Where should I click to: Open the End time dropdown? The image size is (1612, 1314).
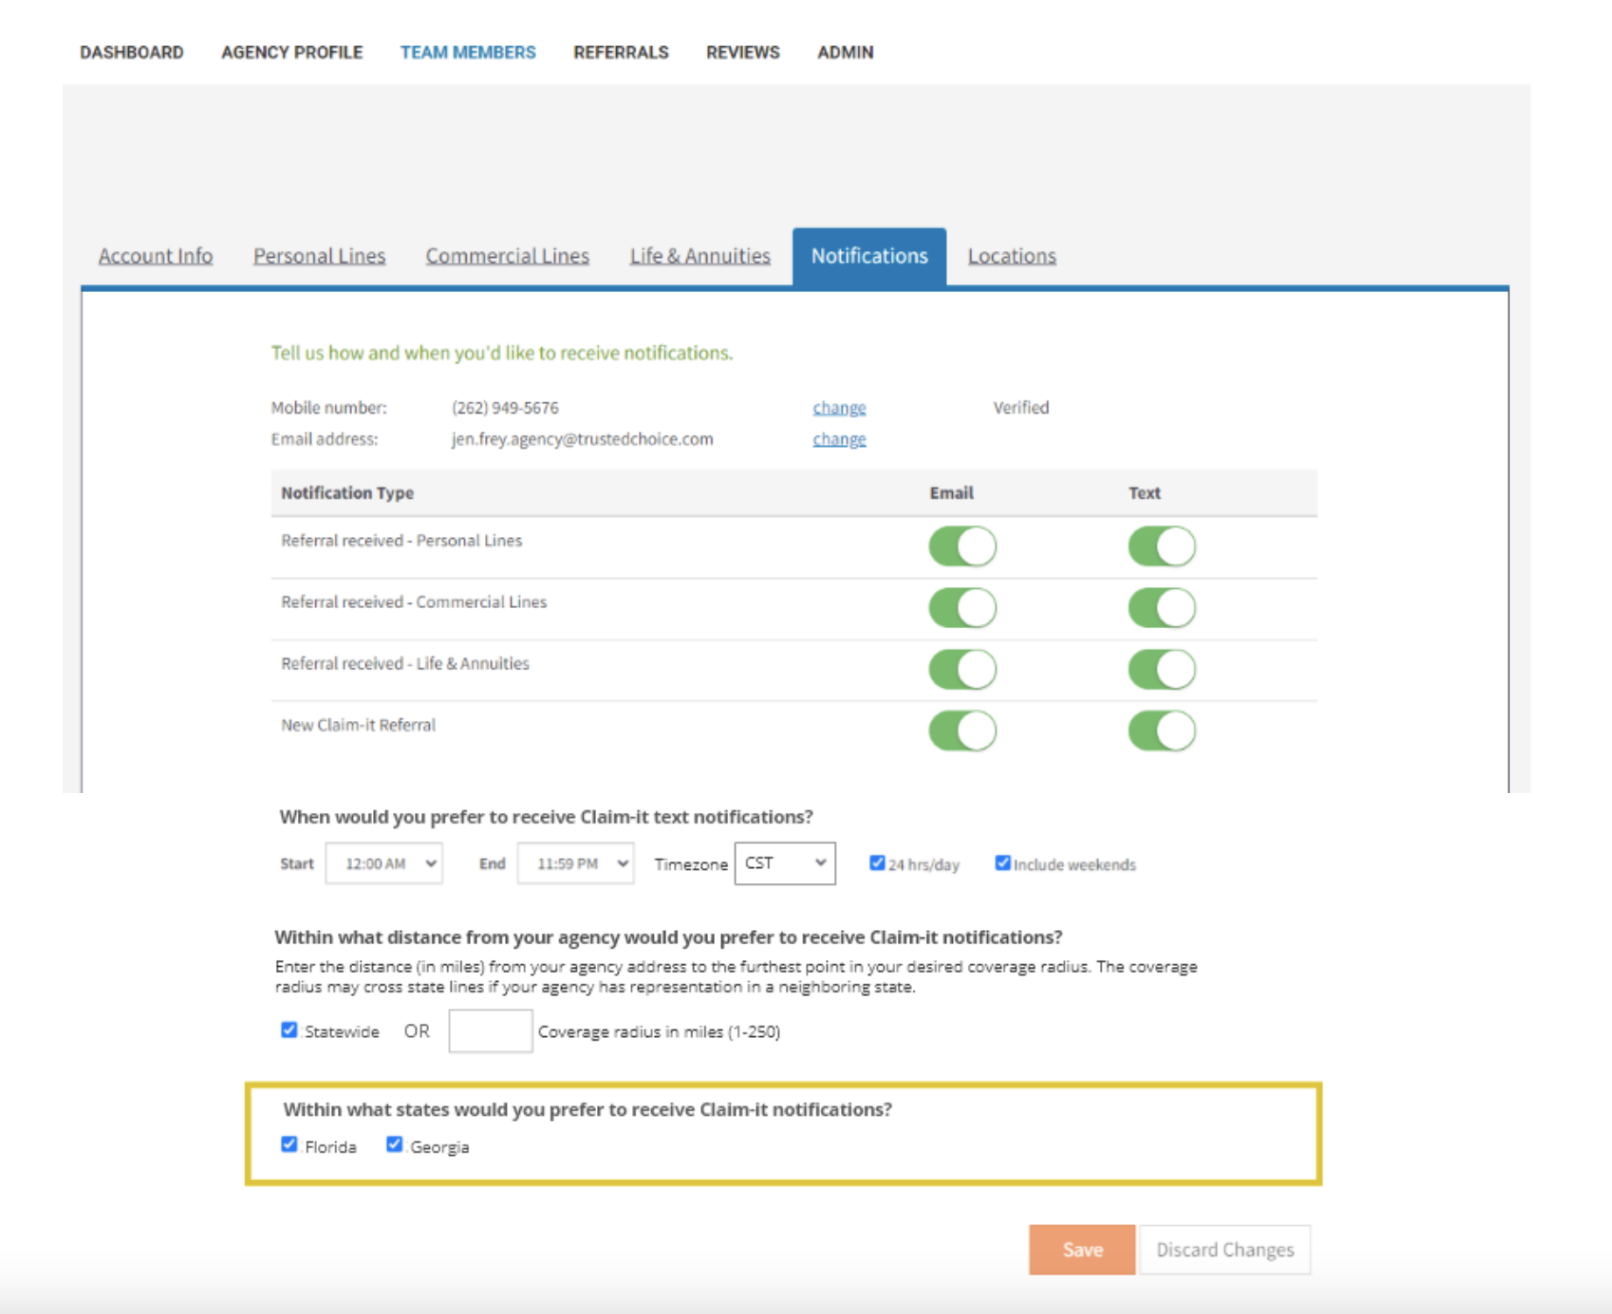[575, 862]
